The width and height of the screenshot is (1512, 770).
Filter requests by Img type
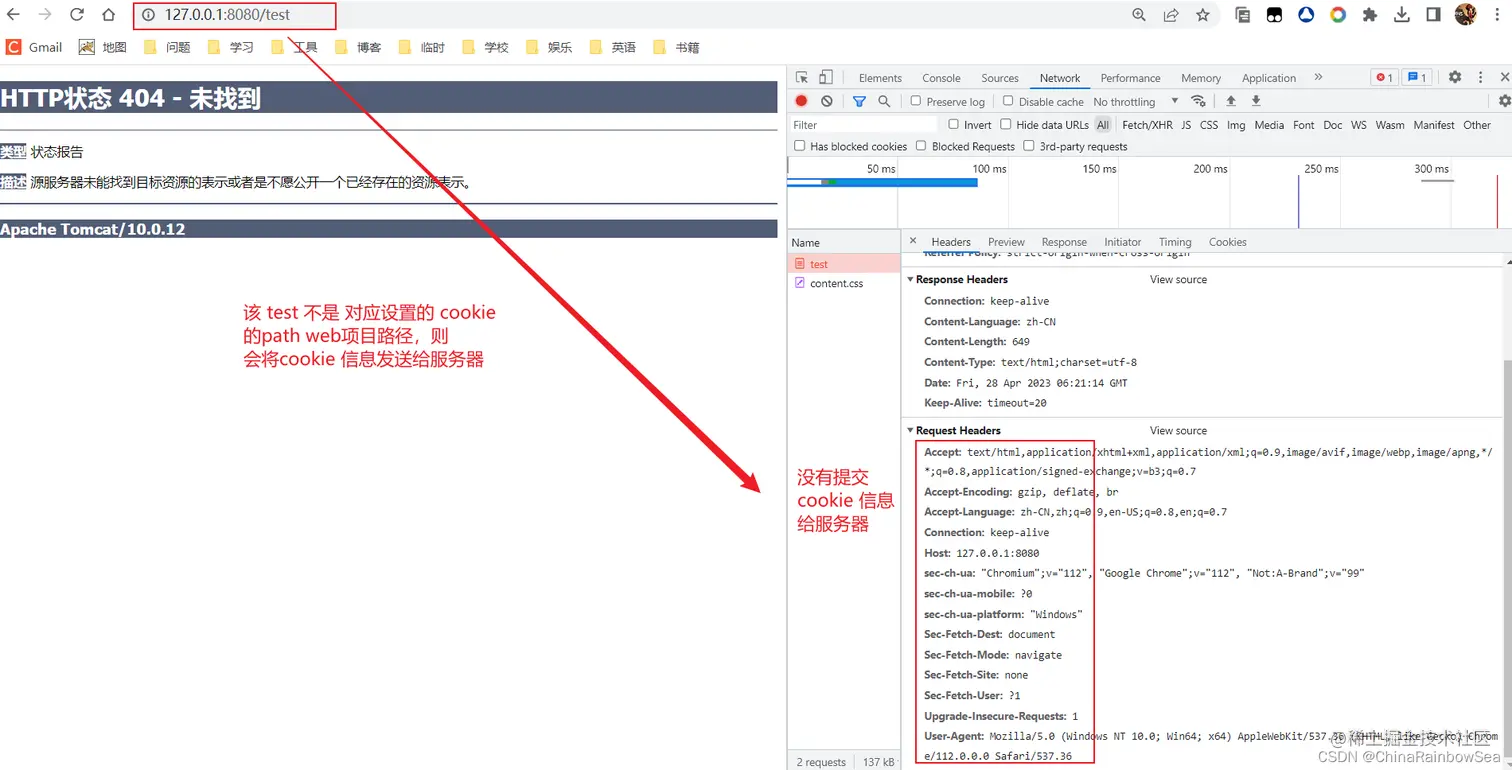coord(1236,125)
